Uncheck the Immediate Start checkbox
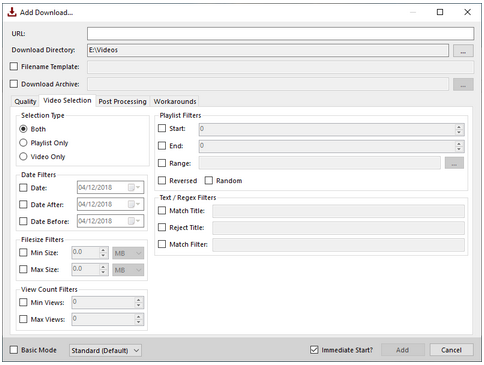Screen dimensions: 484x365 tap(314, 350)
